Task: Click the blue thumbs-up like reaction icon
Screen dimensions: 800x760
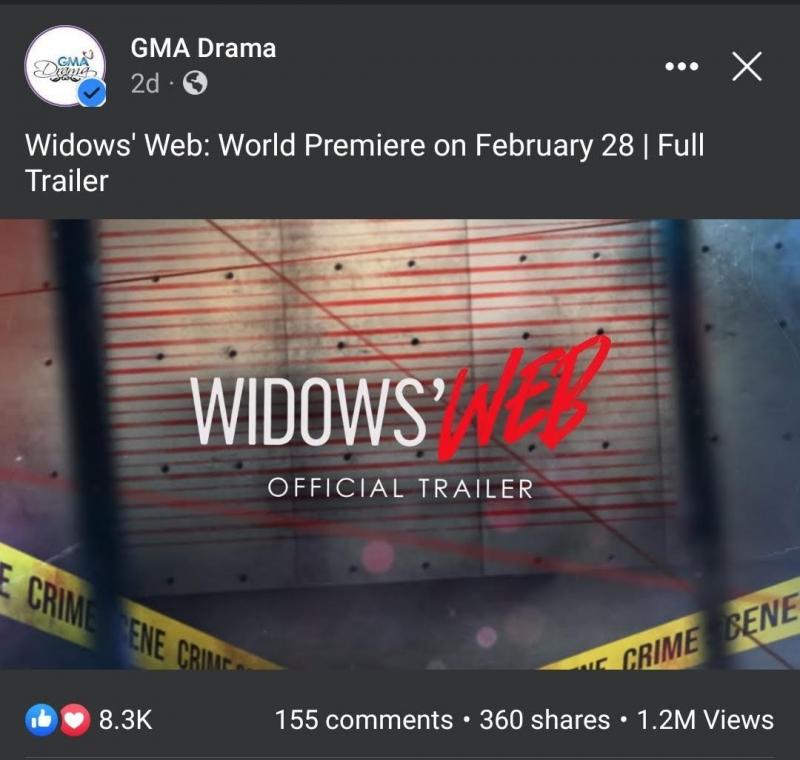Action: pos(41,720)
